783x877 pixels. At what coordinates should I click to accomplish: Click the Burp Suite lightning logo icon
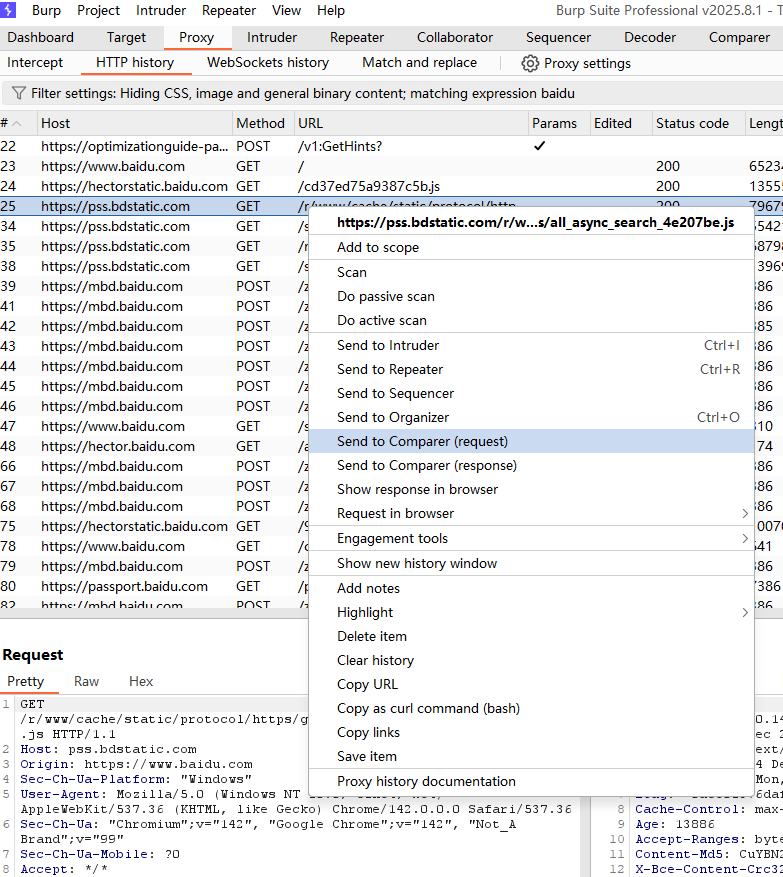pos(7,10)
